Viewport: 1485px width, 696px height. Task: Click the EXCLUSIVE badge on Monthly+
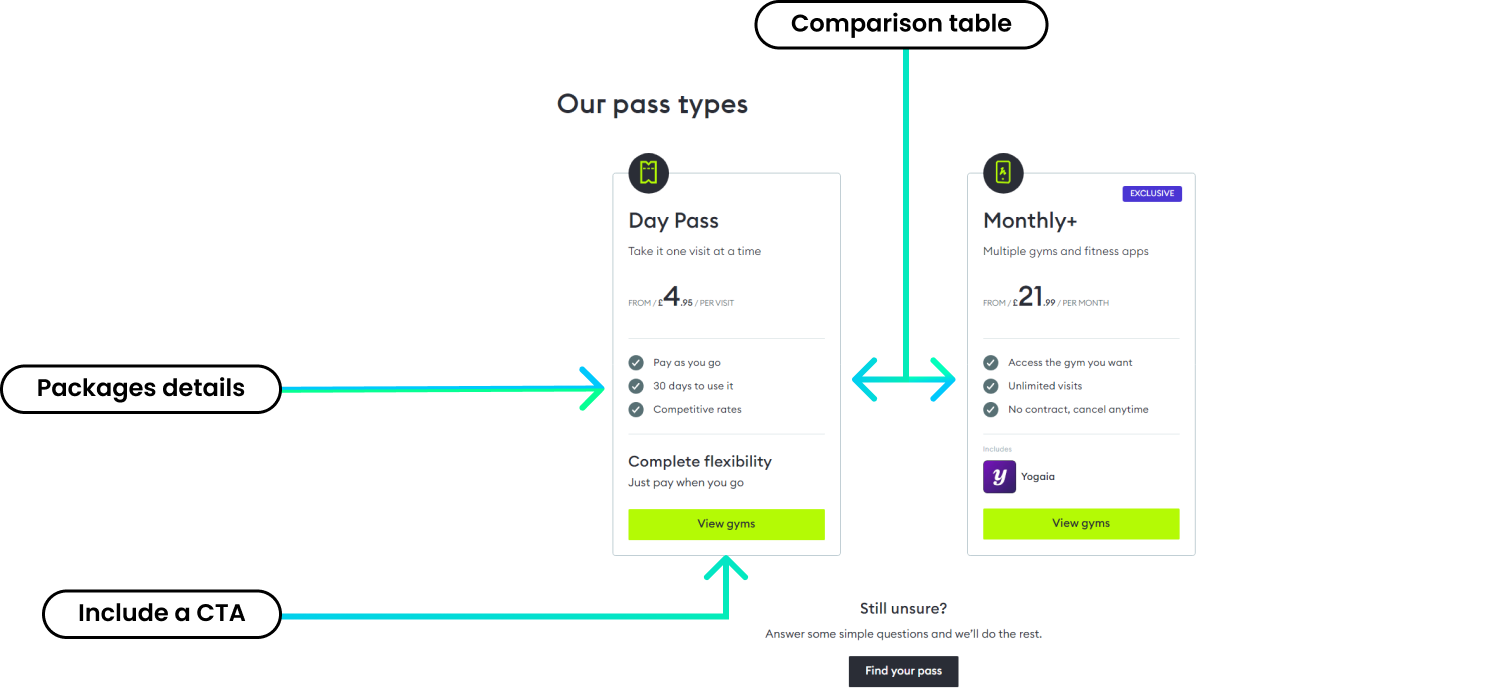(1151, 193)
